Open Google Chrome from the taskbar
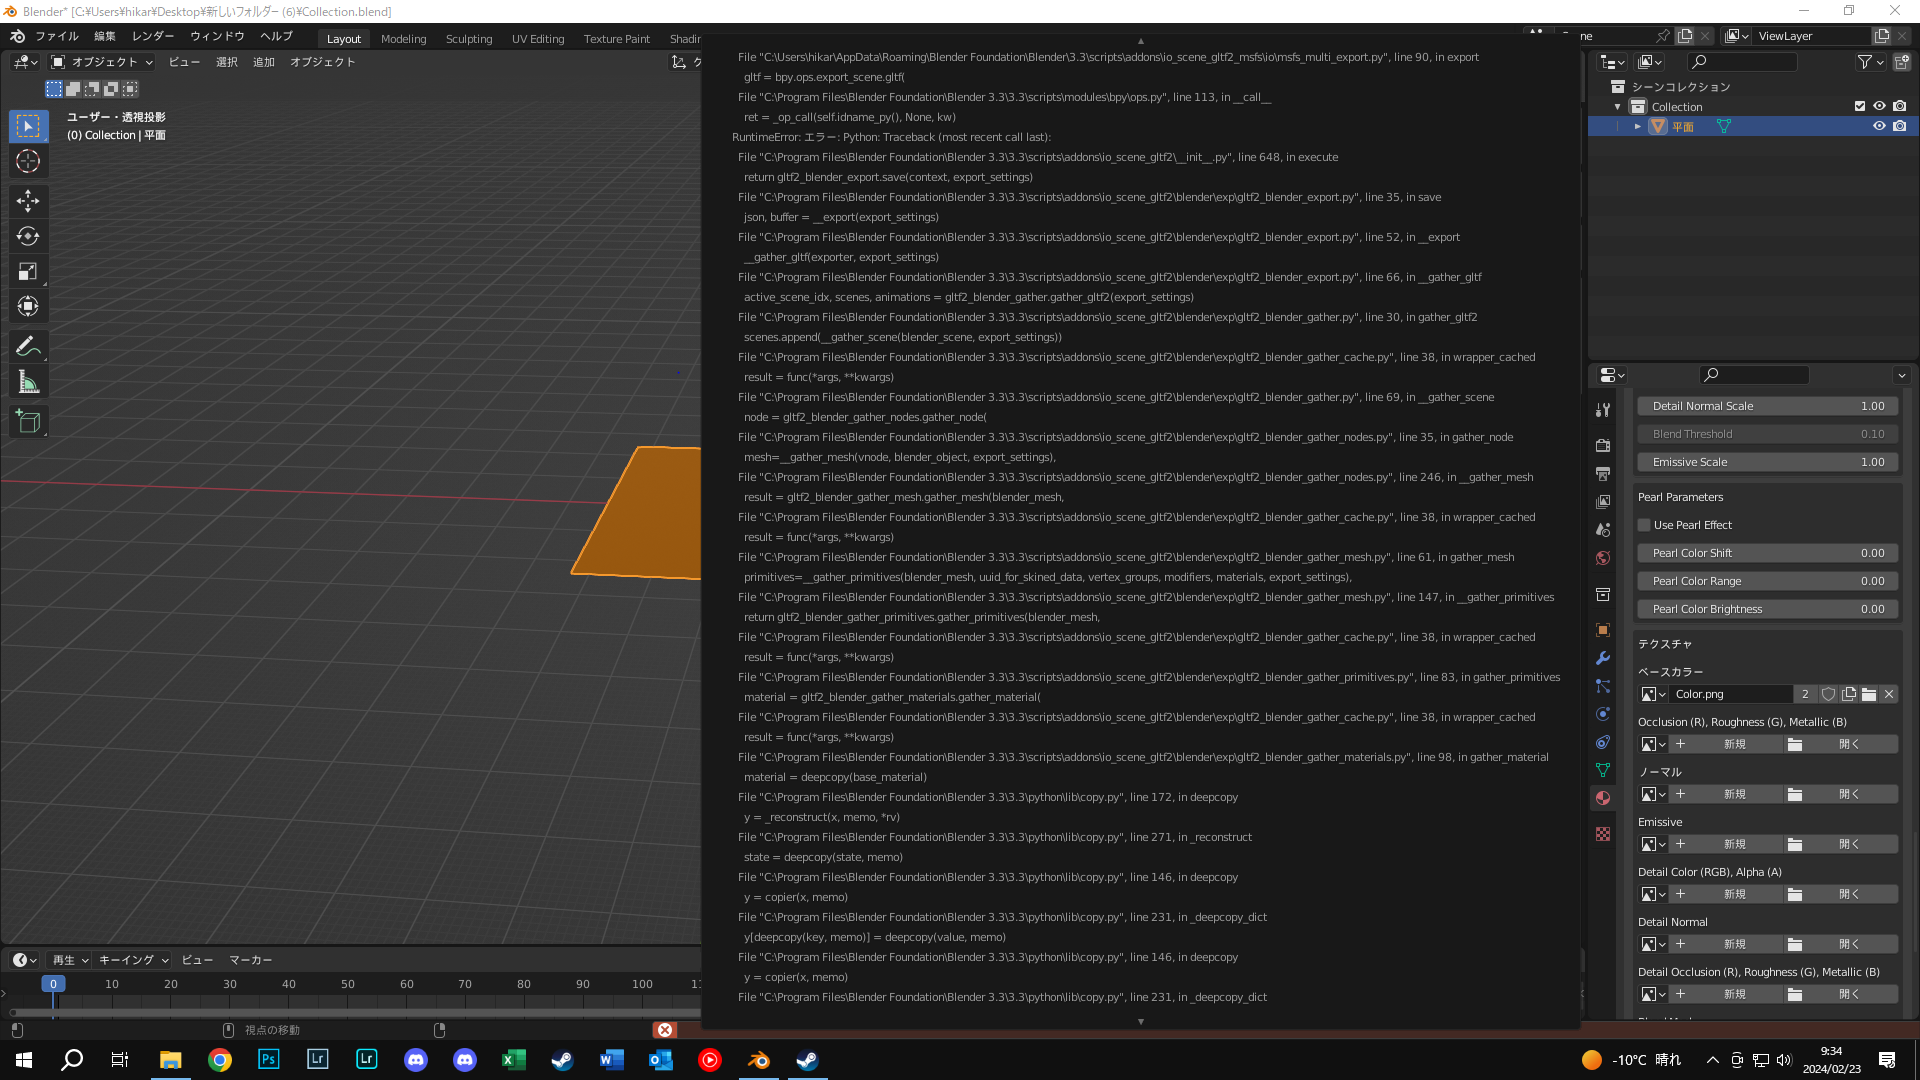The image size is (1920, 1080). (220, 1060)
